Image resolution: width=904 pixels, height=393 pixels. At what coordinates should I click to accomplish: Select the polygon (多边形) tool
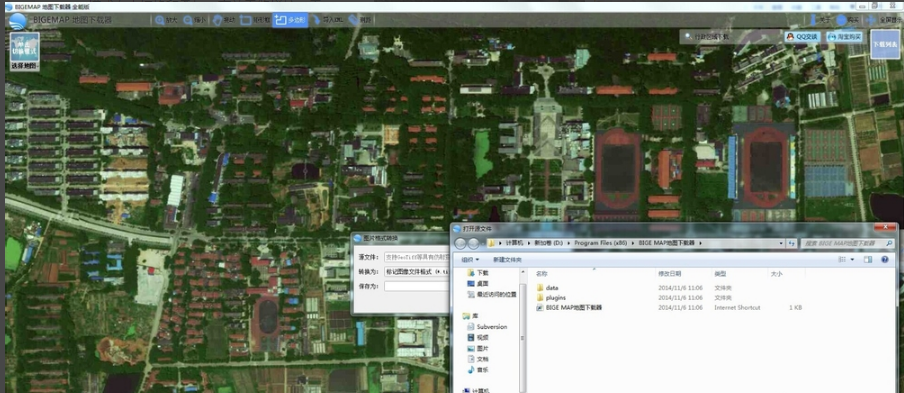pos(290,20)
